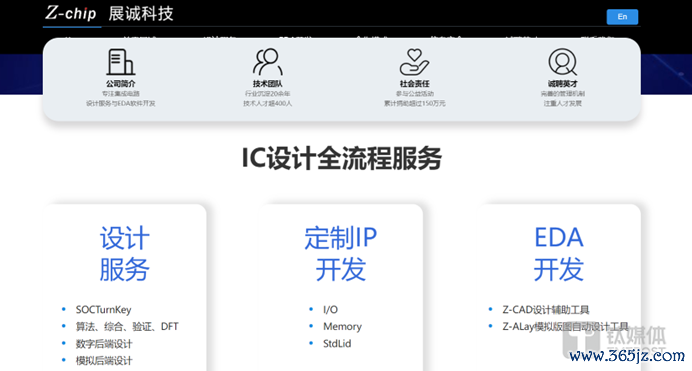The width and height of the screenshot is (692, 371).
Task: Open the 公司简介 label link
Action: [x=120, y=84]
